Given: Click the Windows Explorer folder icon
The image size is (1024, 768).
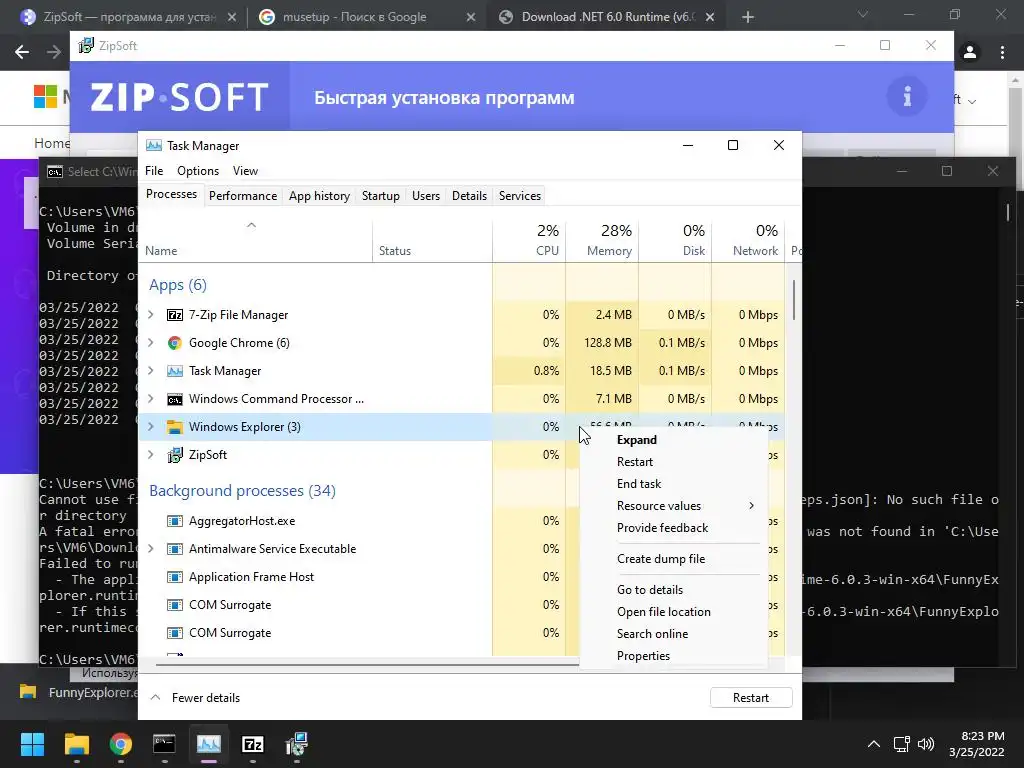Looking at the screenshot, I should click(174, 427).
